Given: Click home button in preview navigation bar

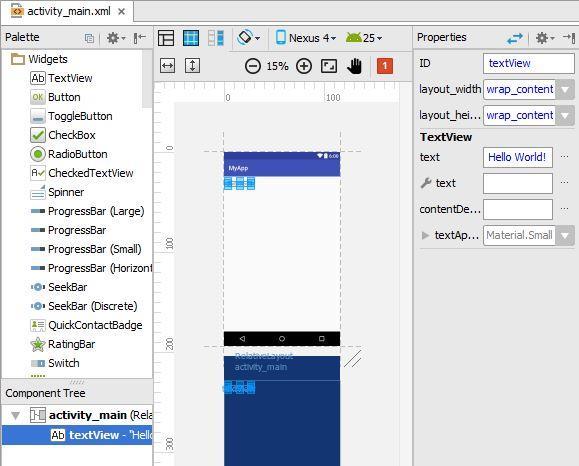Looking at the screenshot, I should coord(282,339).
